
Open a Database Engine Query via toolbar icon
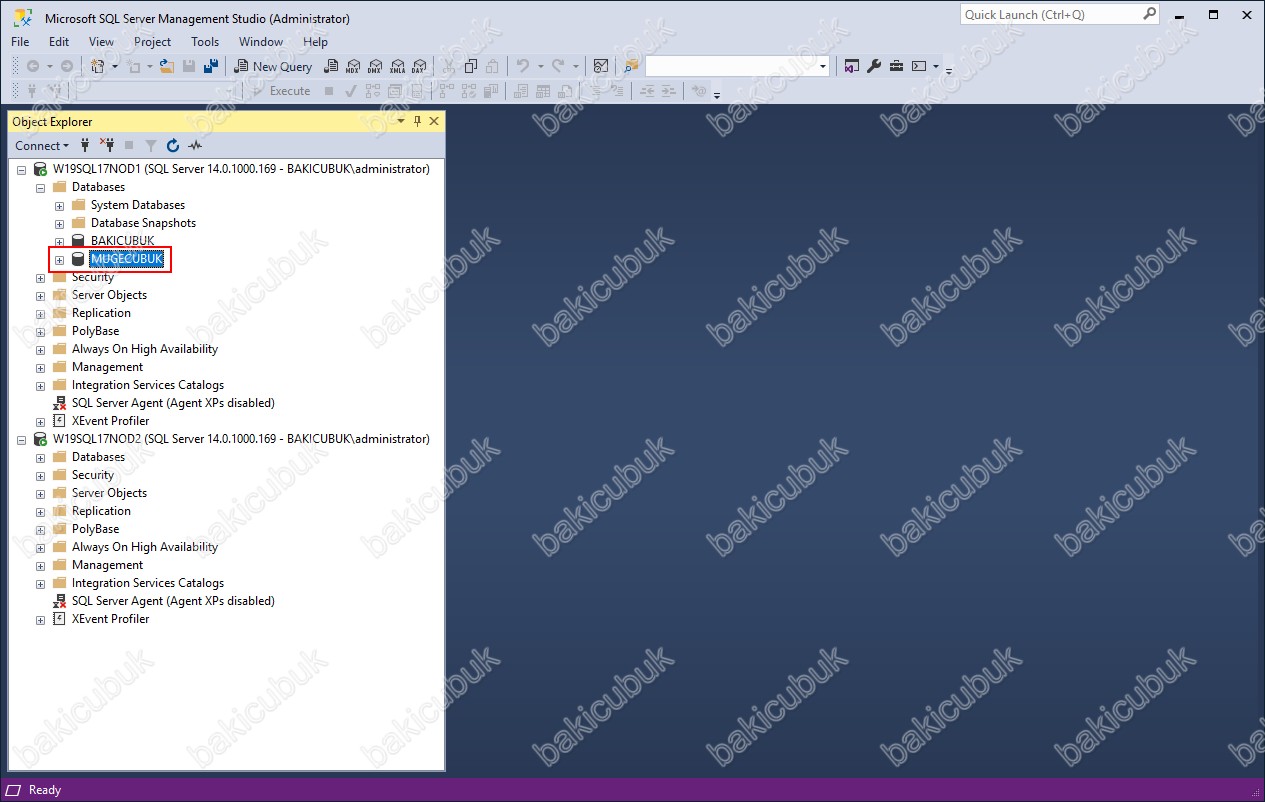(331, 66)
